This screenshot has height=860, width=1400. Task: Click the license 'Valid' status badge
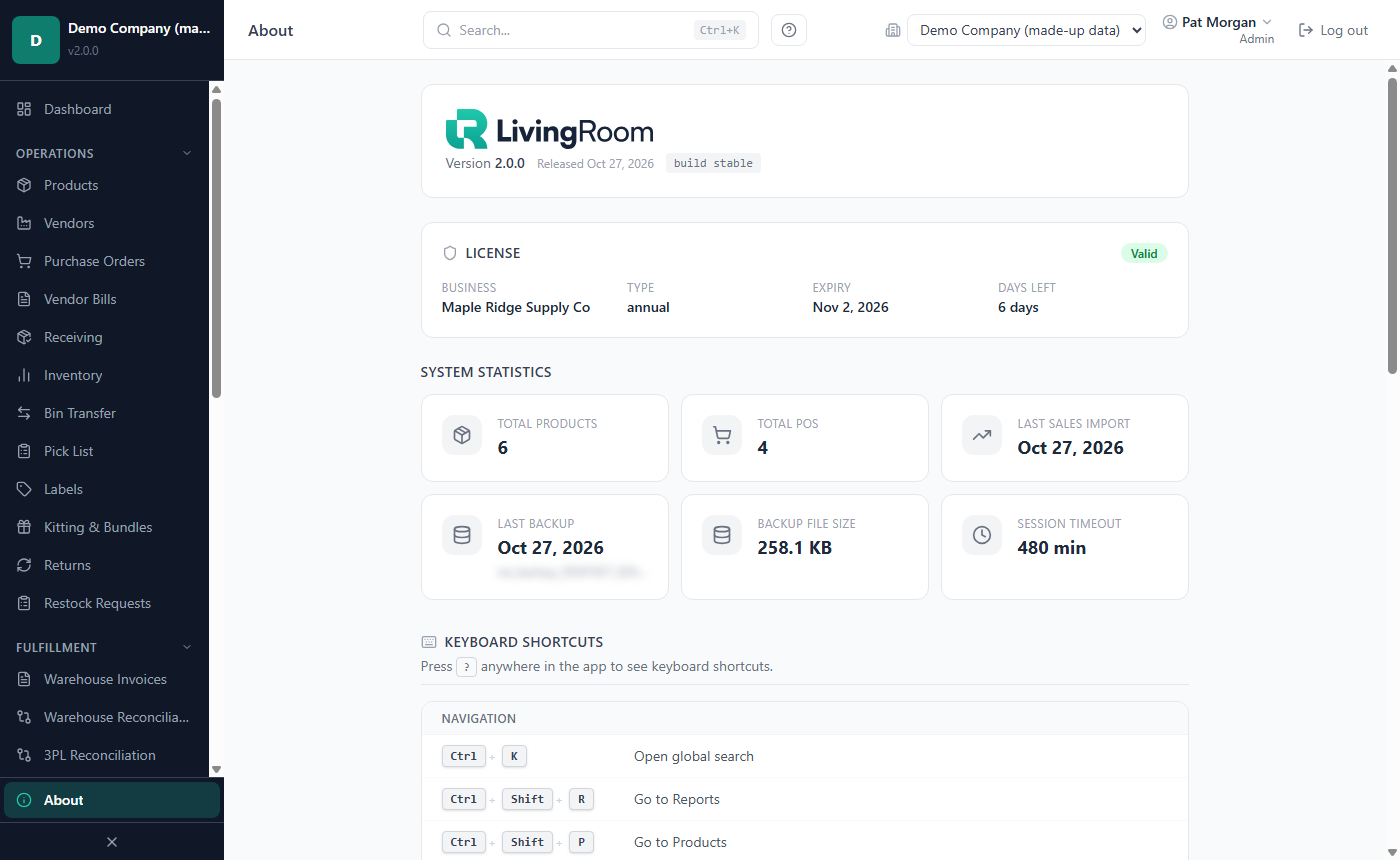point(1144,253)
